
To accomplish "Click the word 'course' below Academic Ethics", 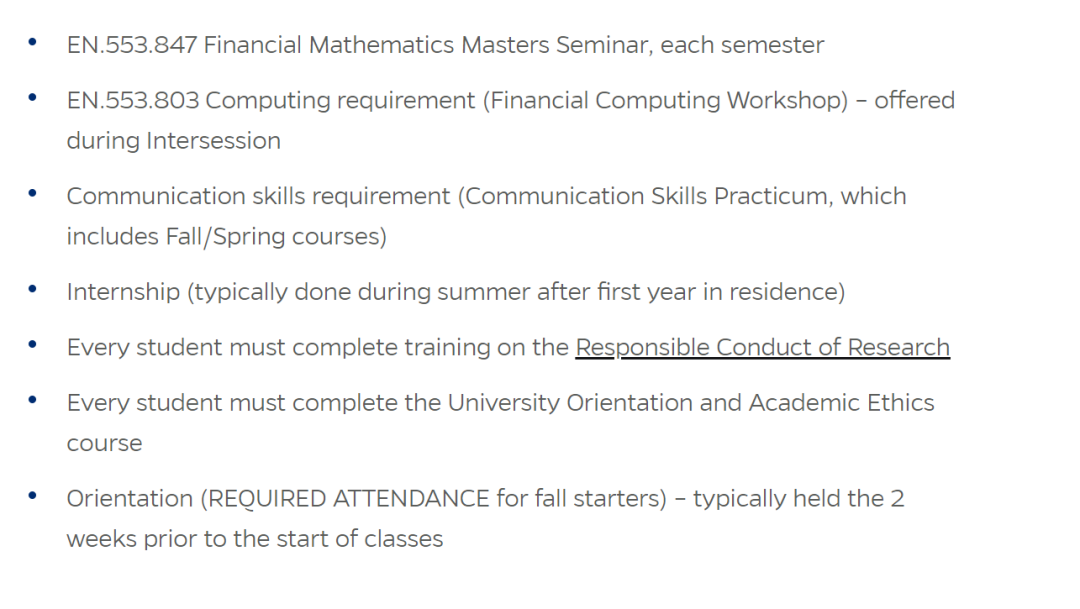I will pyautogui.click(x=104, y=443).
